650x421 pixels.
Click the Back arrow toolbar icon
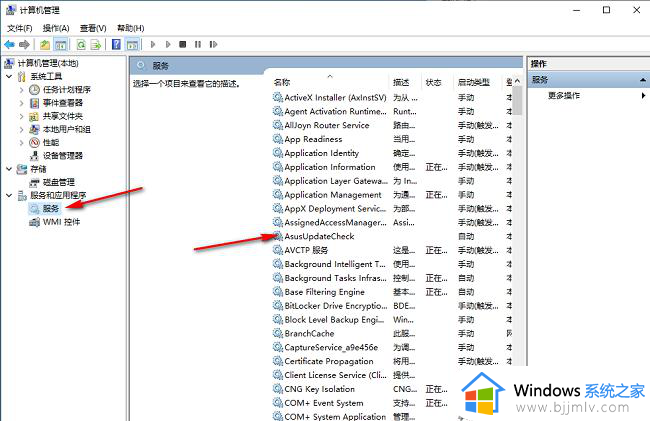coord(9,44)
